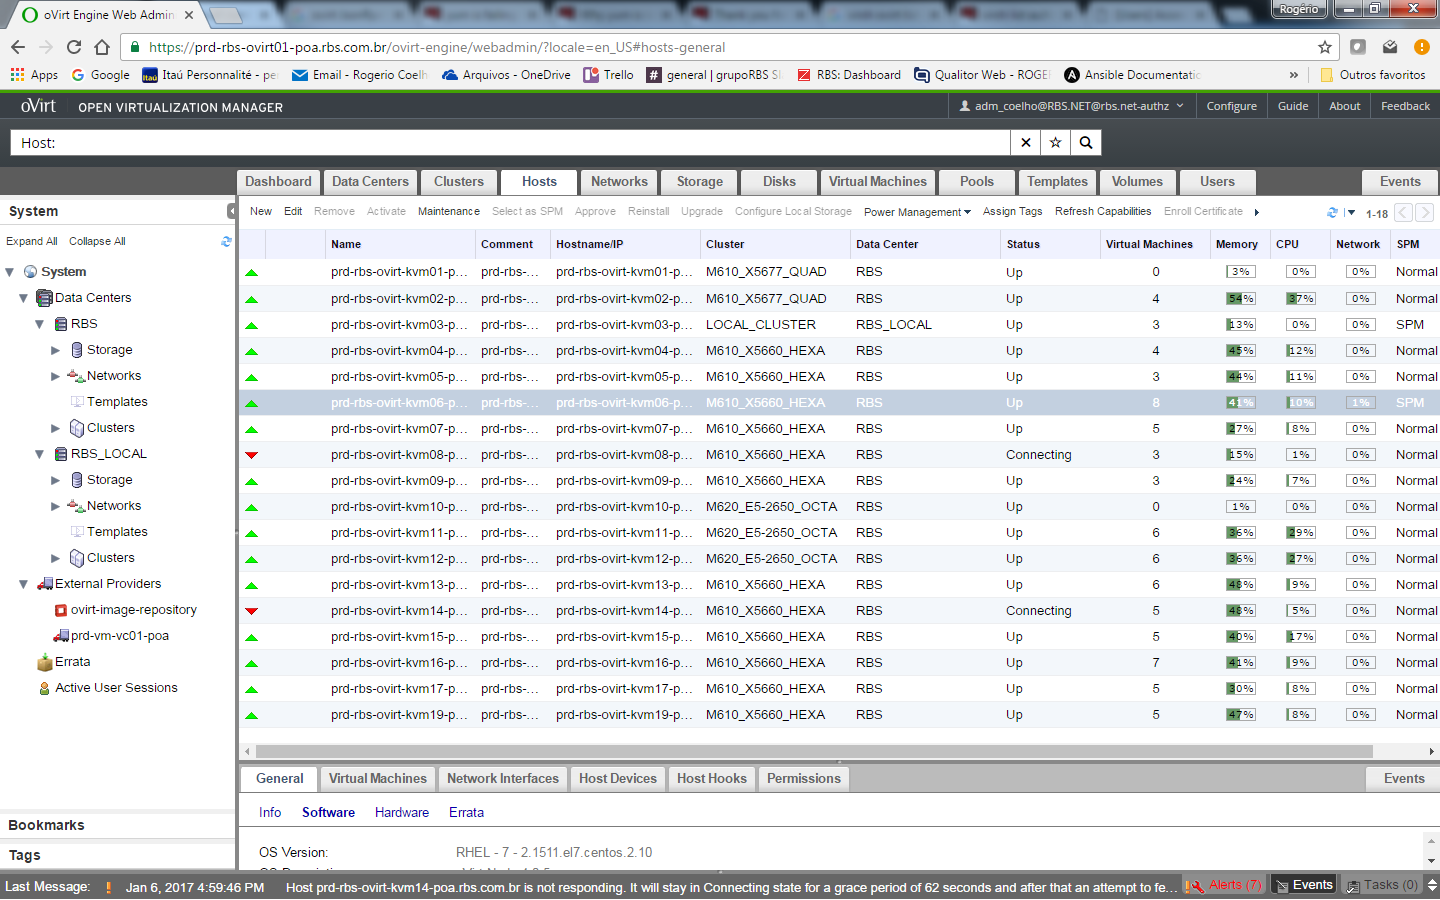Viewport: 1440px width, 900px height.
Task: Open Power Management dropdown
Action: coord(916,212)
